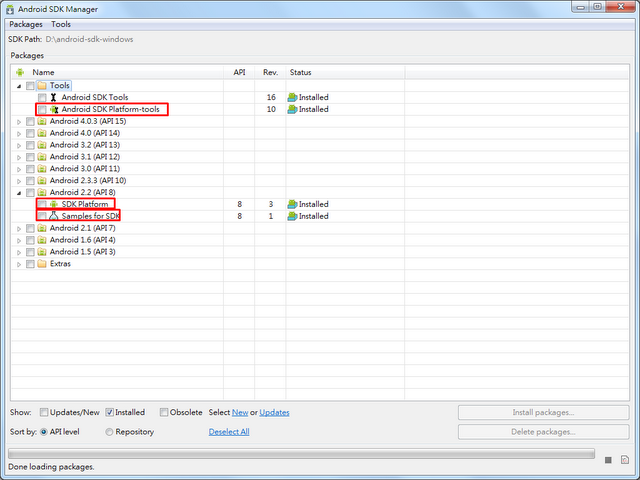Check the SDK Platform row checkbox
640x480 pixels.
(x=42, y=204)
